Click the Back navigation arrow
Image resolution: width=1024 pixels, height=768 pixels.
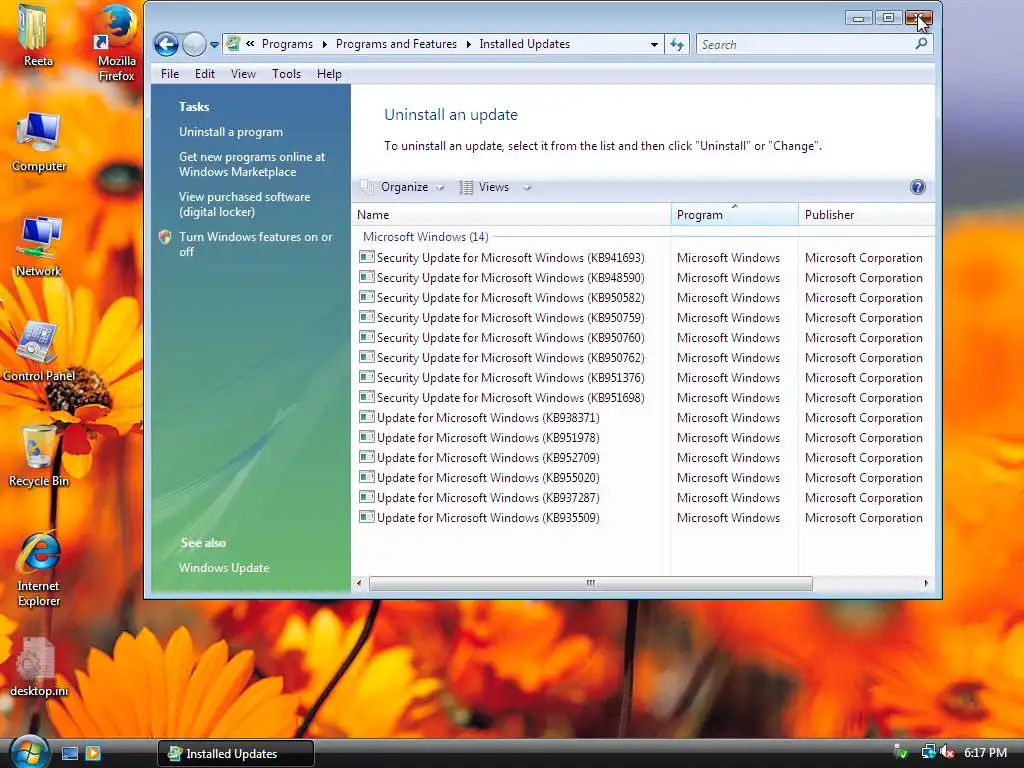[166, 44]
